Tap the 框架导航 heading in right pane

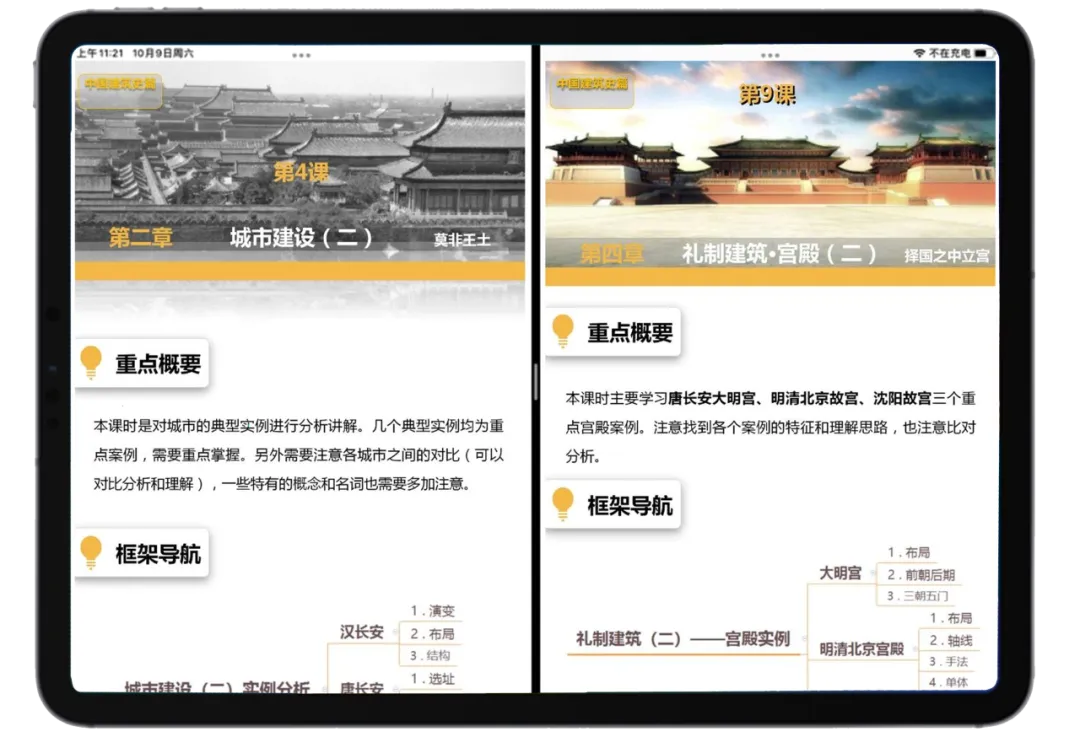[x=630, y=506]
